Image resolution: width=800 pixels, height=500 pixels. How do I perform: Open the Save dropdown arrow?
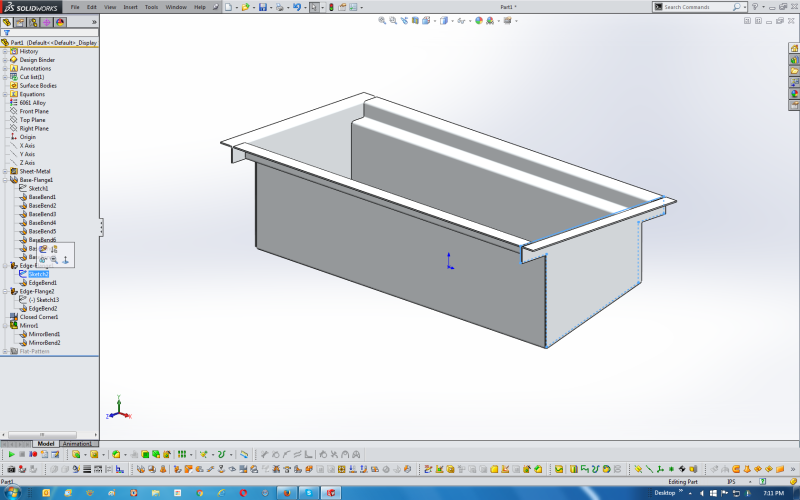270,8
